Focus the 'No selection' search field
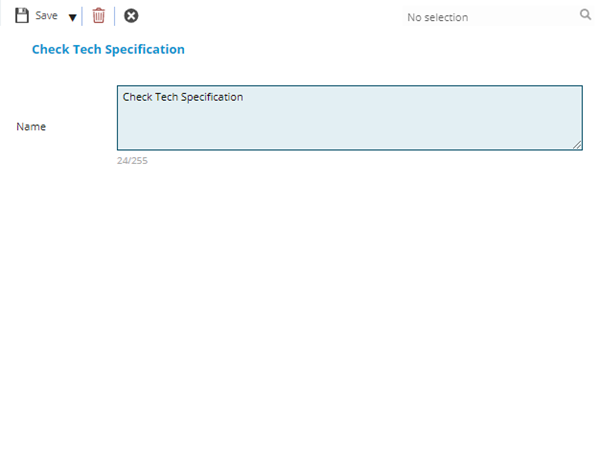This screenshot has height=461, width=600. click(x=490, y=16)
